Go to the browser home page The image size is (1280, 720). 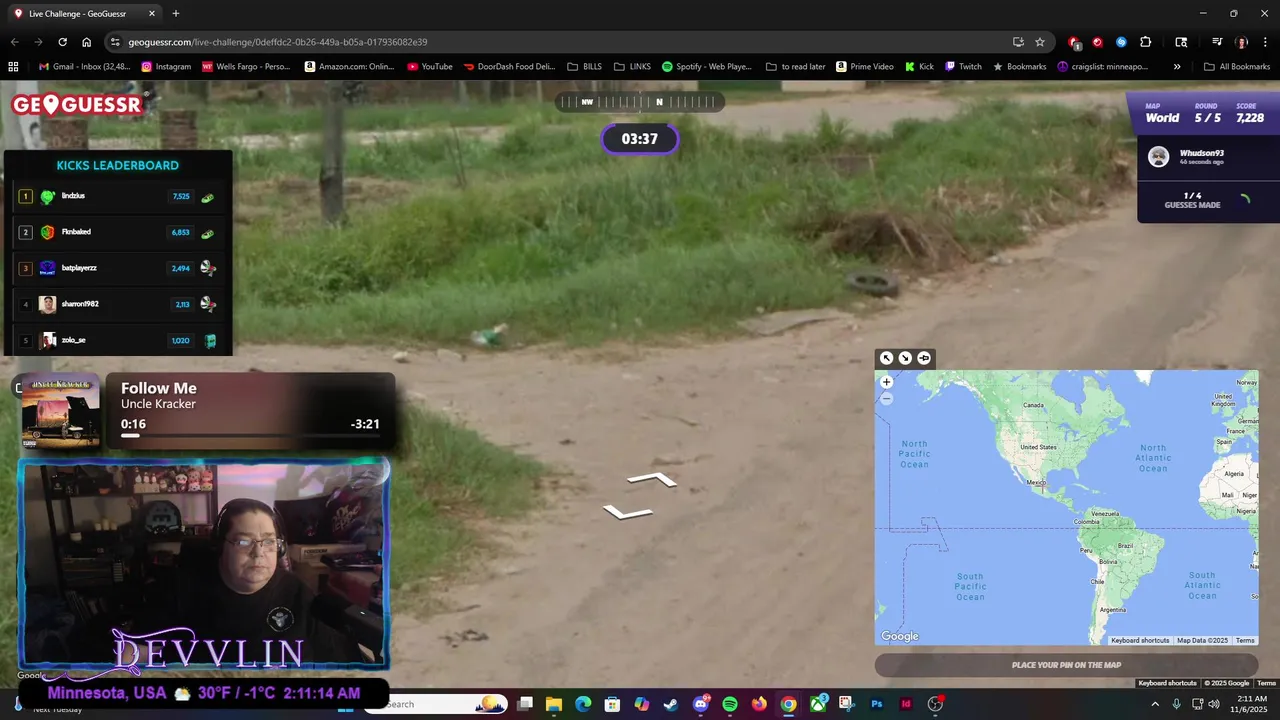point(86,42)
